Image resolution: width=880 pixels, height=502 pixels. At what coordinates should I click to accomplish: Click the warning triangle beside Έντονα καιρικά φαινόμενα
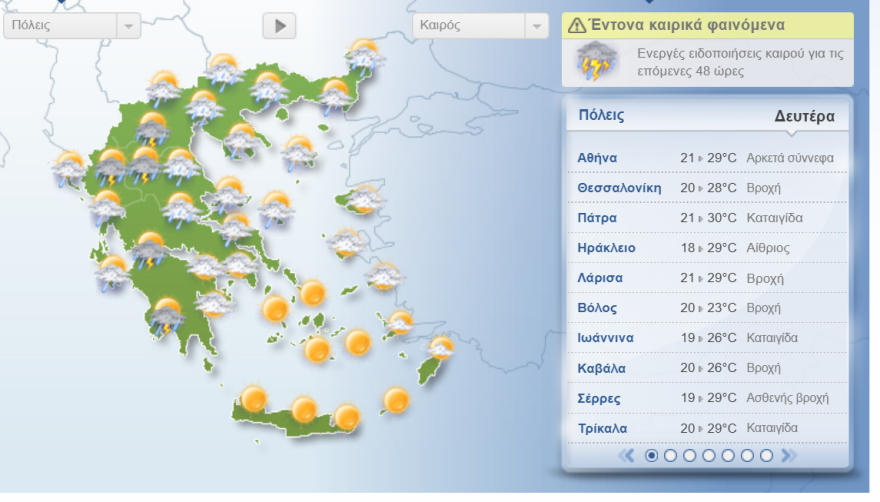(x=577, y=25)
